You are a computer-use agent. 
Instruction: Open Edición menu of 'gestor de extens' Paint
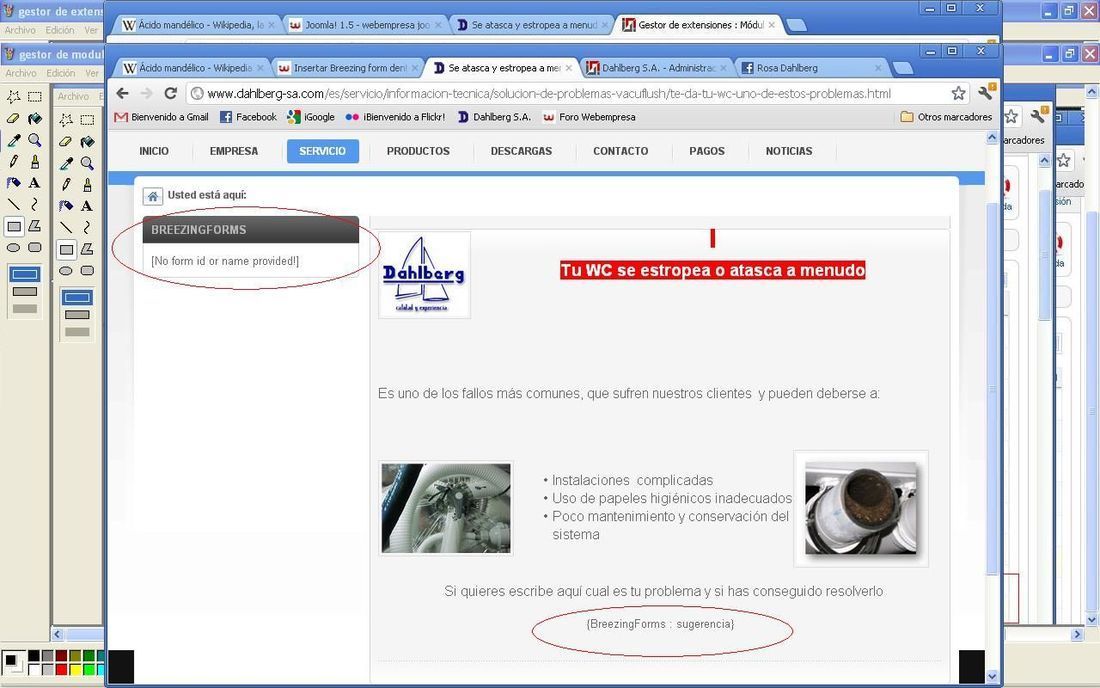tap(60, 30)
